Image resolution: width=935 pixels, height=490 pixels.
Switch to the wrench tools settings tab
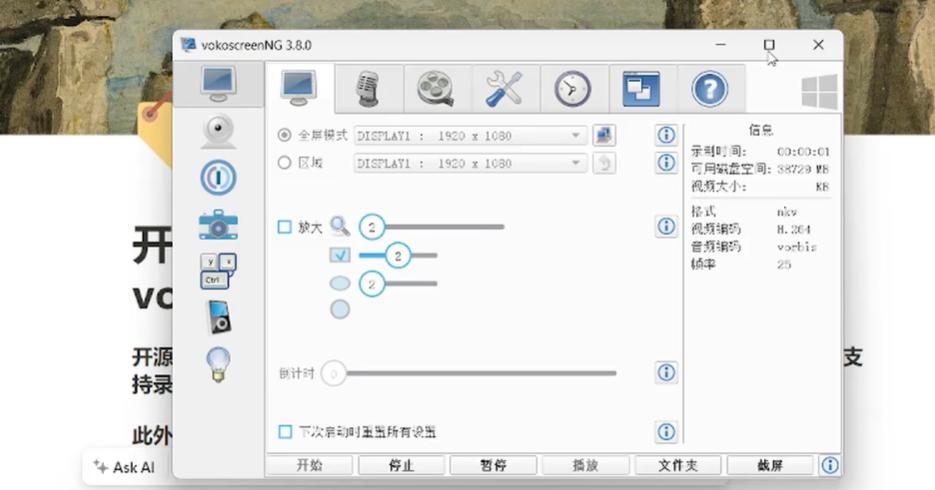[x=505, y=89]
